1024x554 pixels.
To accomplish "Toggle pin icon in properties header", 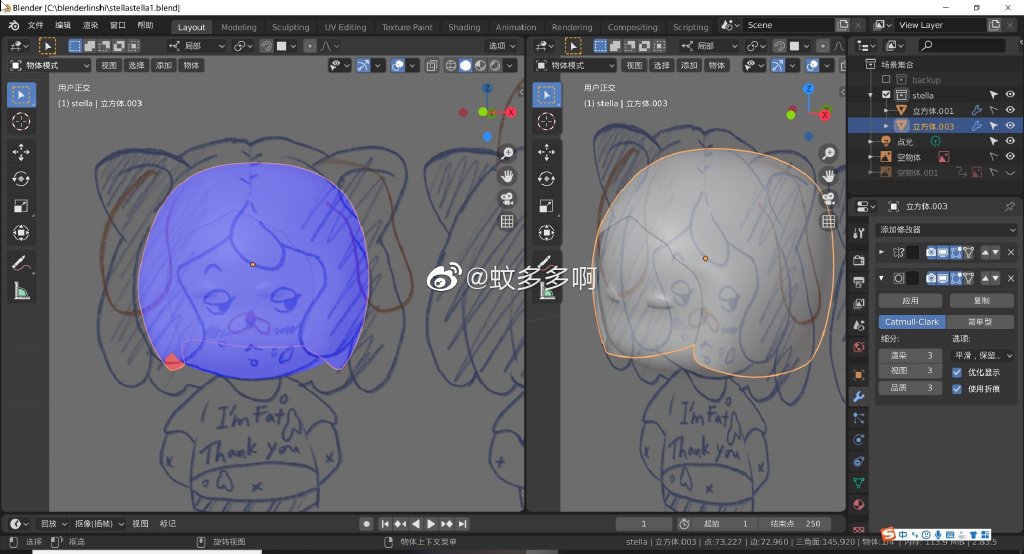I will (x=1010, y=206).
